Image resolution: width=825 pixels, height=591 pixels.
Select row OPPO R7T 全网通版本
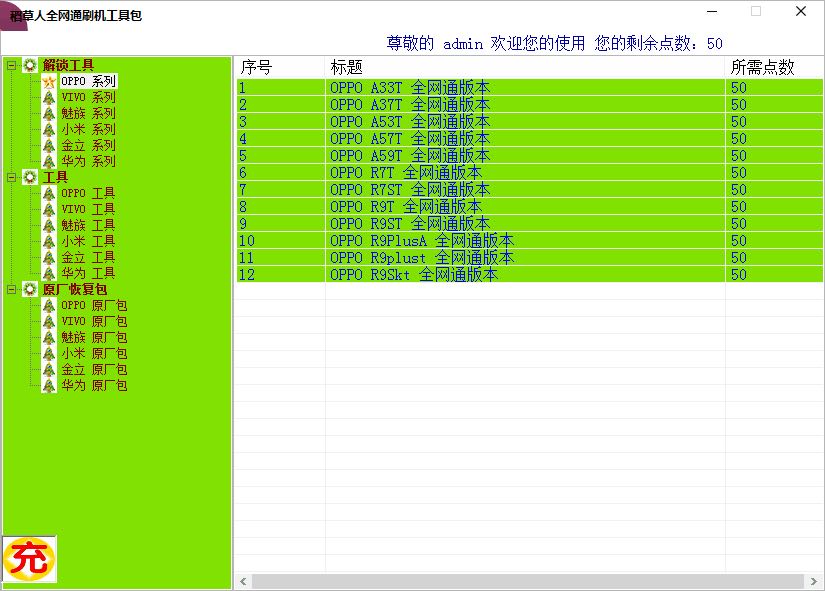click(530, 173)
